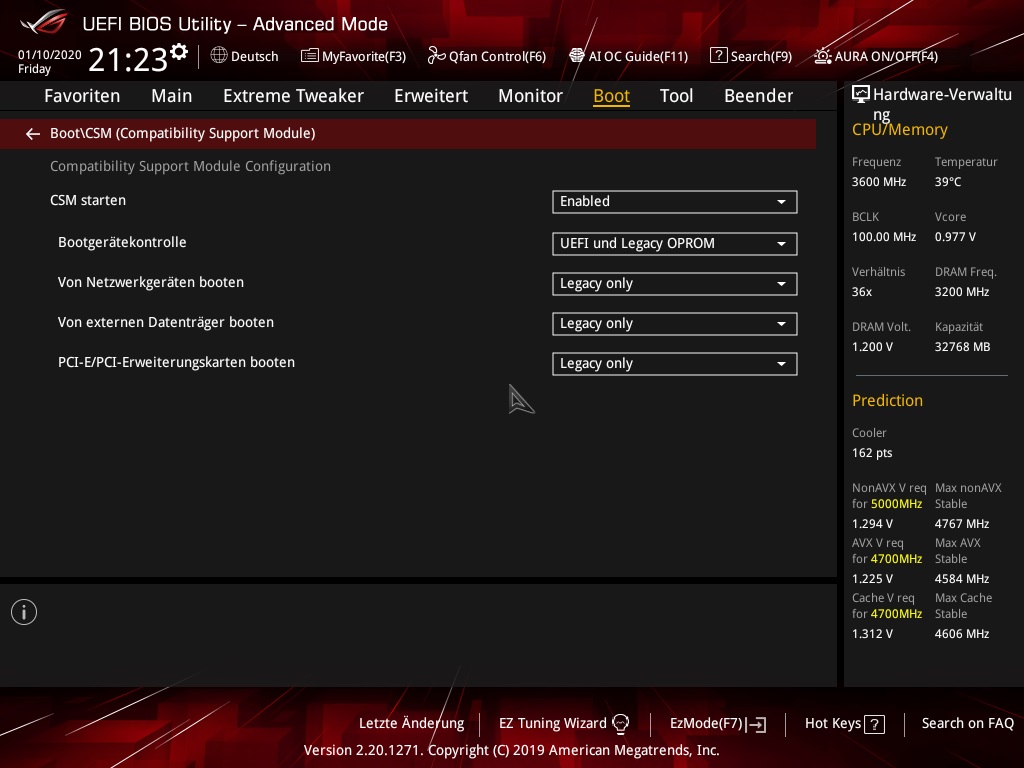Click the 0.977 V Vcore value
The width and height of the screenshot is (1024, 768).
click(x=955, y=237)
